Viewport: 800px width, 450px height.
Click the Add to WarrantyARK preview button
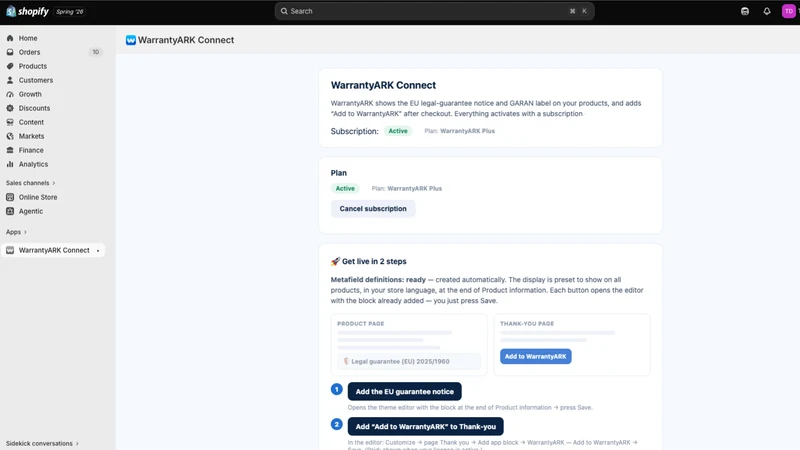point(535,356)
